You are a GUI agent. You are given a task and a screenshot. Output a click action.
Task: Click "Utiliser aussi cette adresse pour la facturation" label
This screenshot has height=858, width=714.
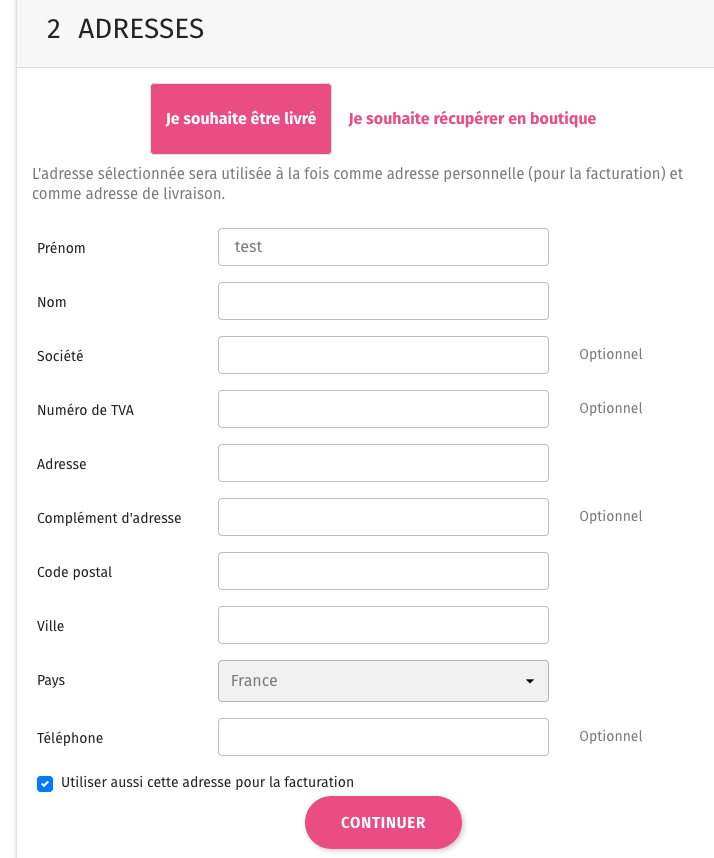(207, 782)
